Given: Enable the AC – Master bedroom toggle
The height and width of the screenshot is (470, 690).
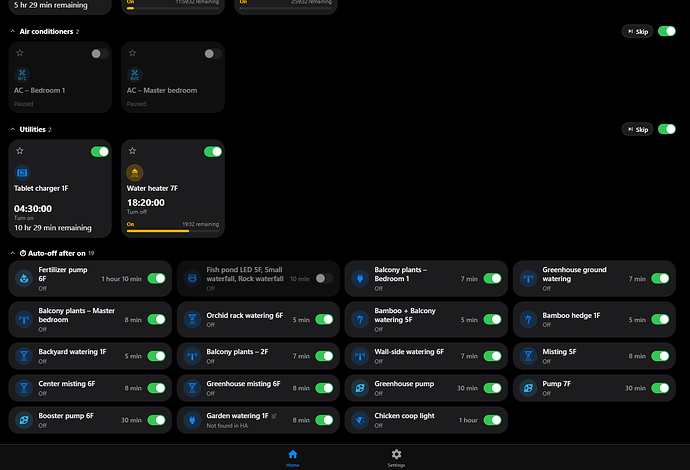Looking at the screenshot, I should pos(213,54).
